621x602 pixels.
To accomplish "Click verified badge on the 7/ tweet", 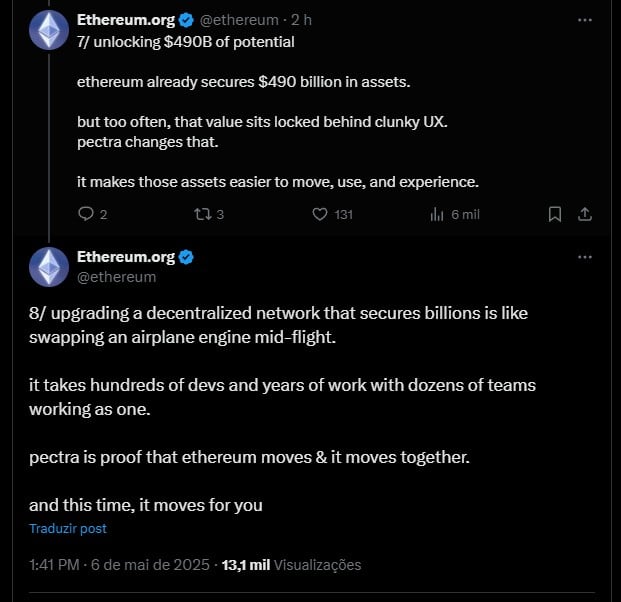I will 186,20.
